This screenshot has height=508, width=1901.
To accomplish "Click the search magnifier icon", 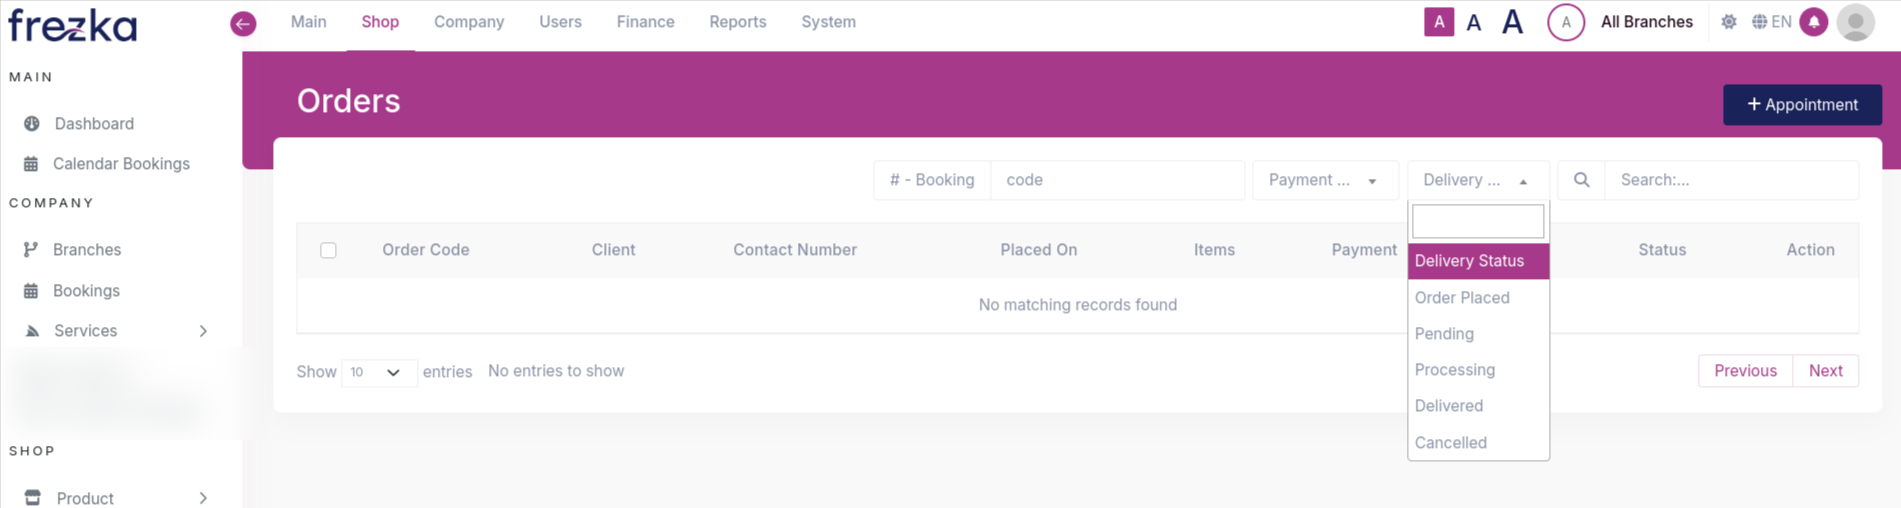I will pos(1581,180).
